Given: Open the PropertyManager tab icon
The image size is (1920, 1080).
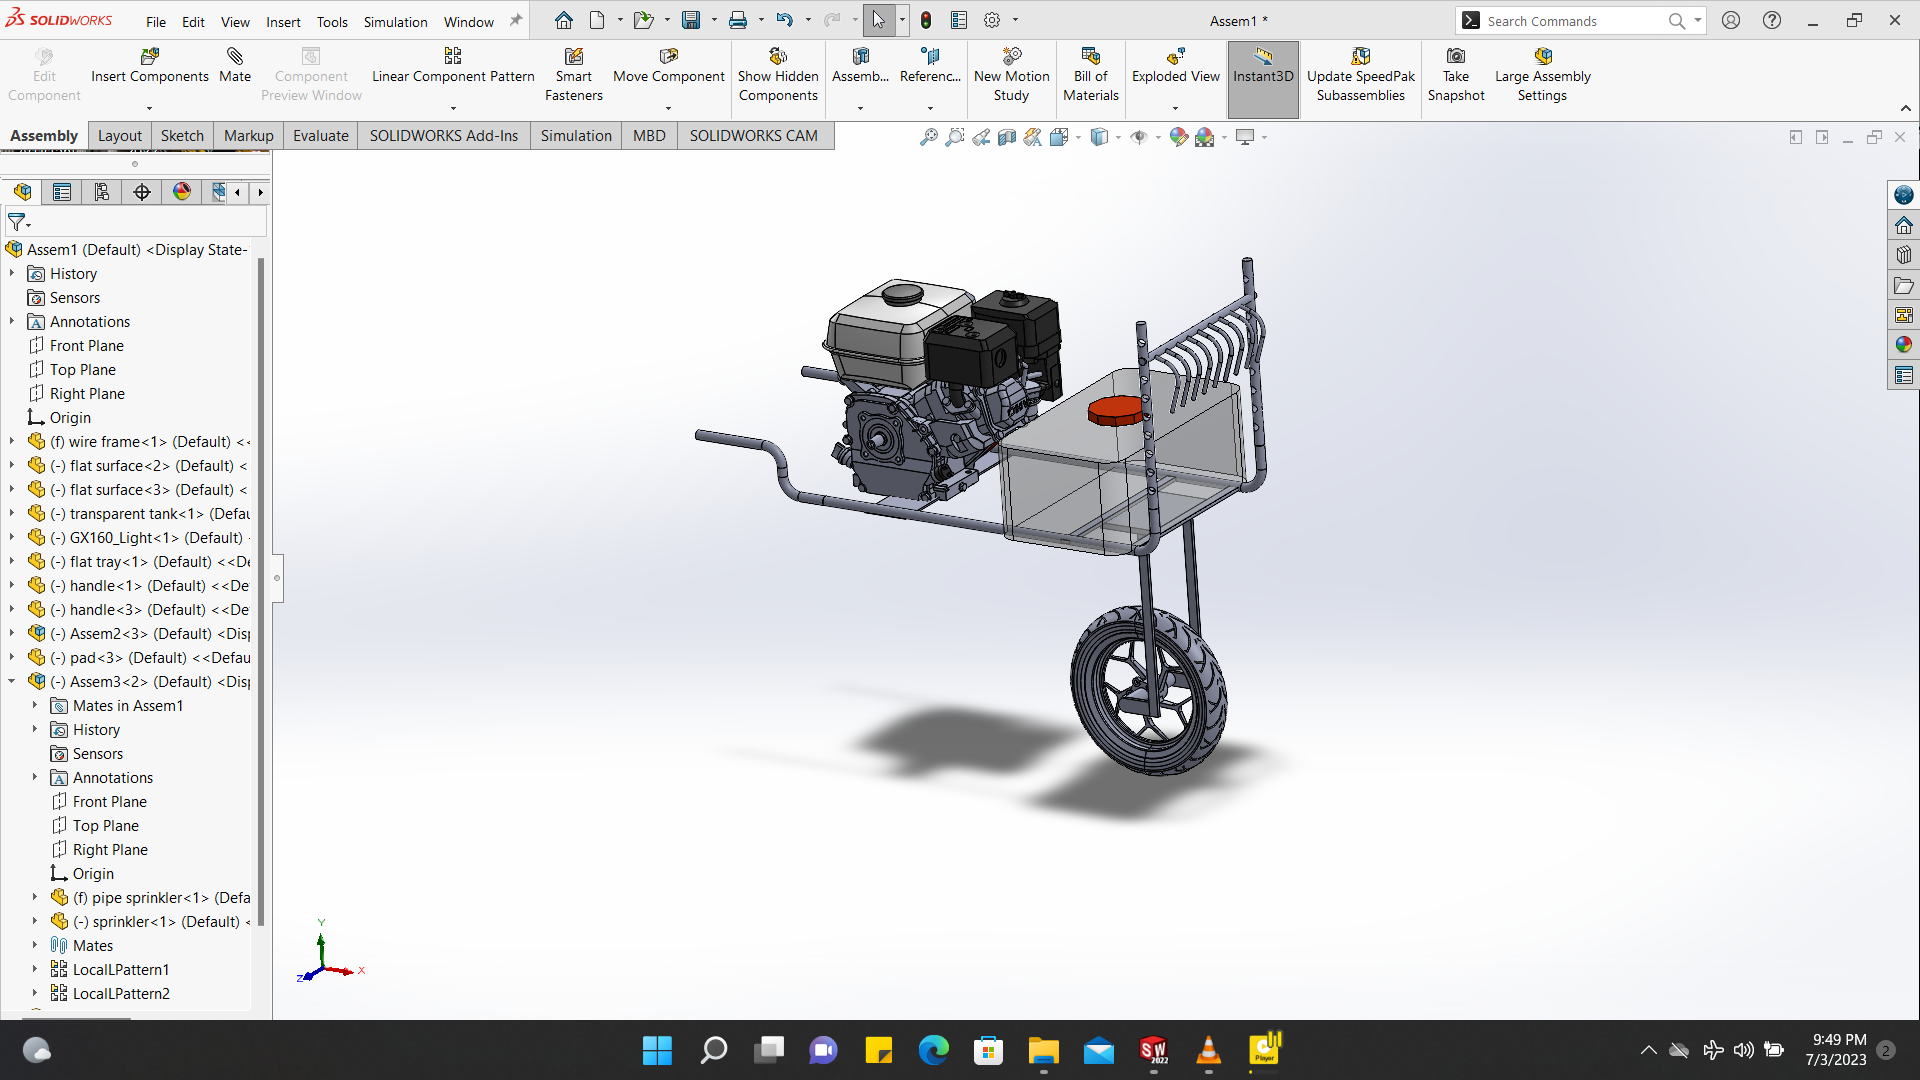Looking at the screenshot, I should tap(62, 192).
